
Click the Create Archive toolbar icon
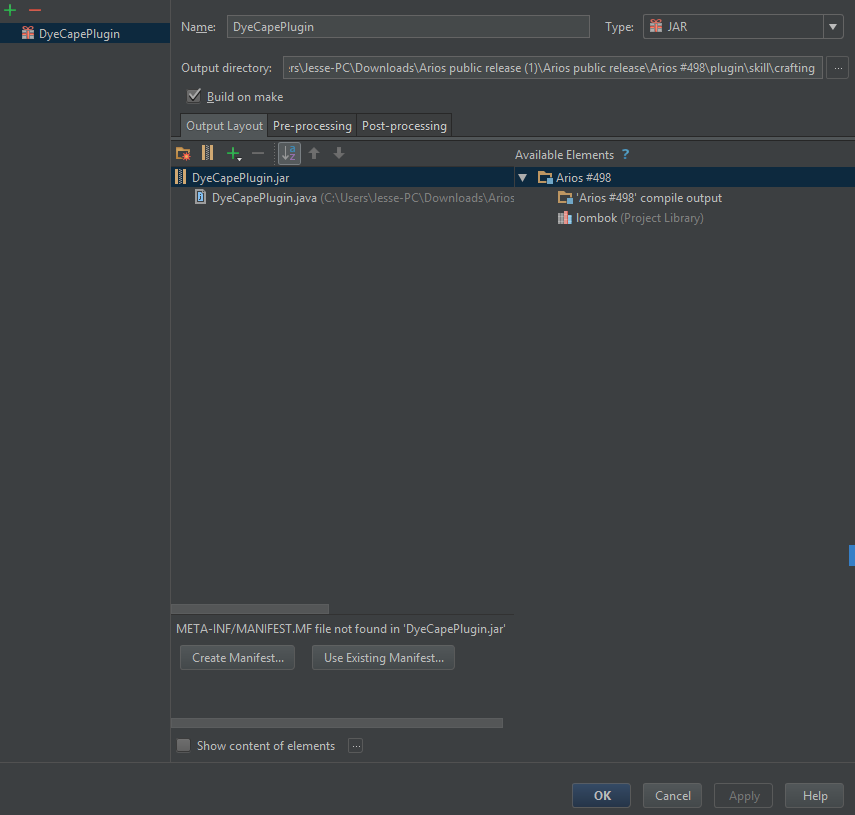[208, 153]
